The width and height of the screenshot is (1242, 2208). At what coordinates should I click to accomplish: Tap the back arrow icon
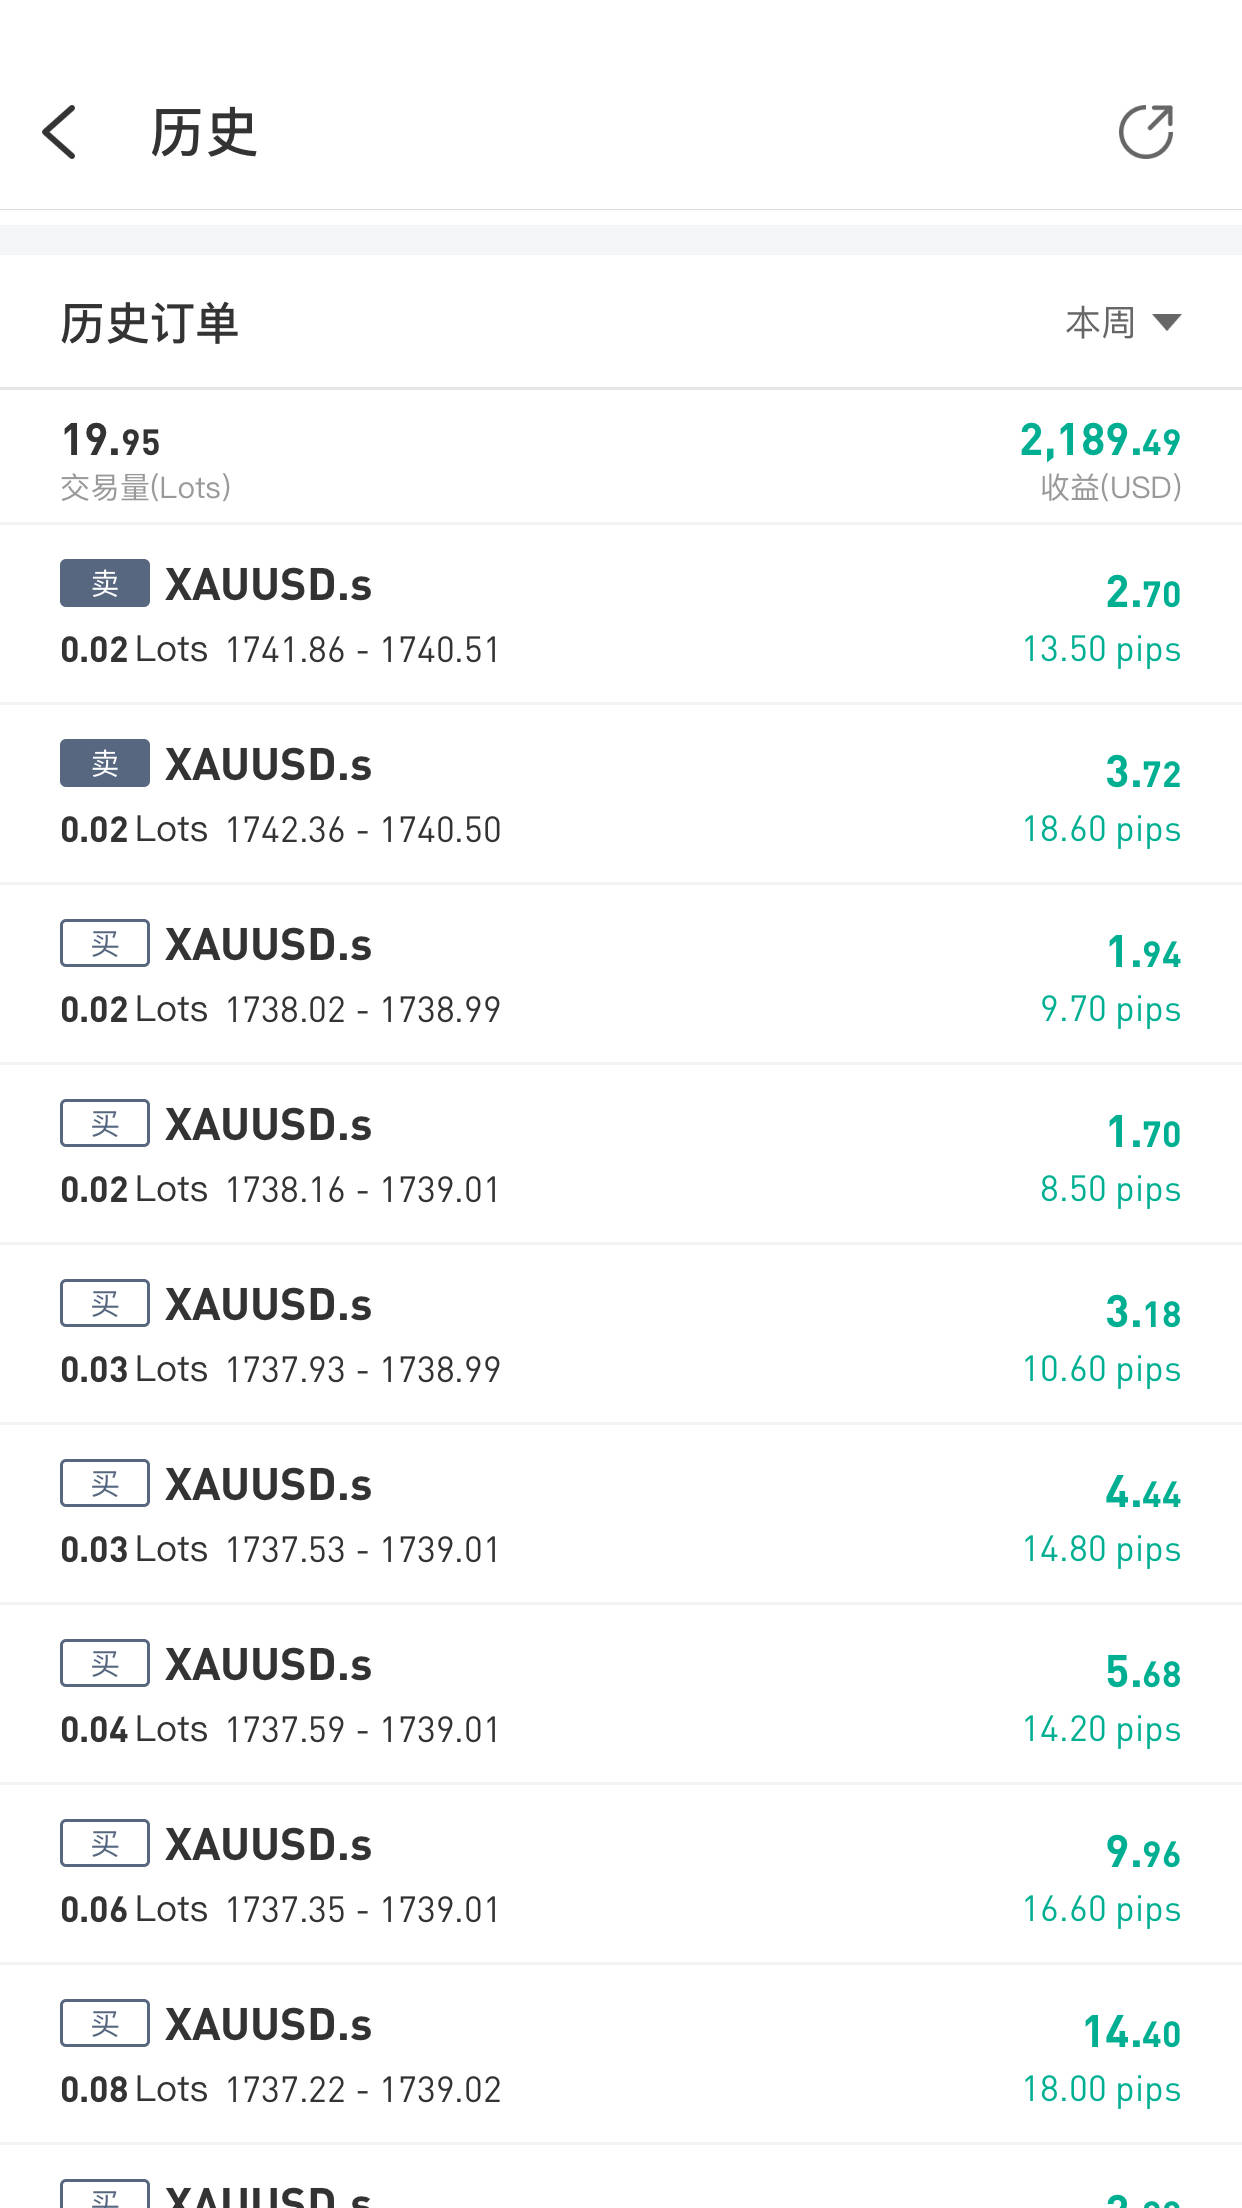[60, 132]
